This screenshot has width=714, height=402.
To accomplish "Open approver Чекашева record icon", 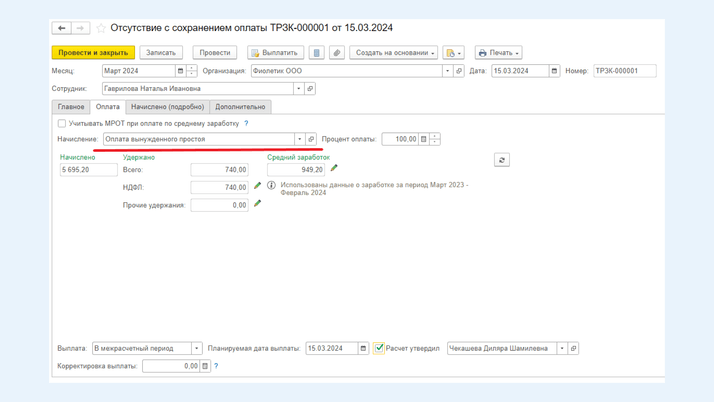I will tap(573, 348).
